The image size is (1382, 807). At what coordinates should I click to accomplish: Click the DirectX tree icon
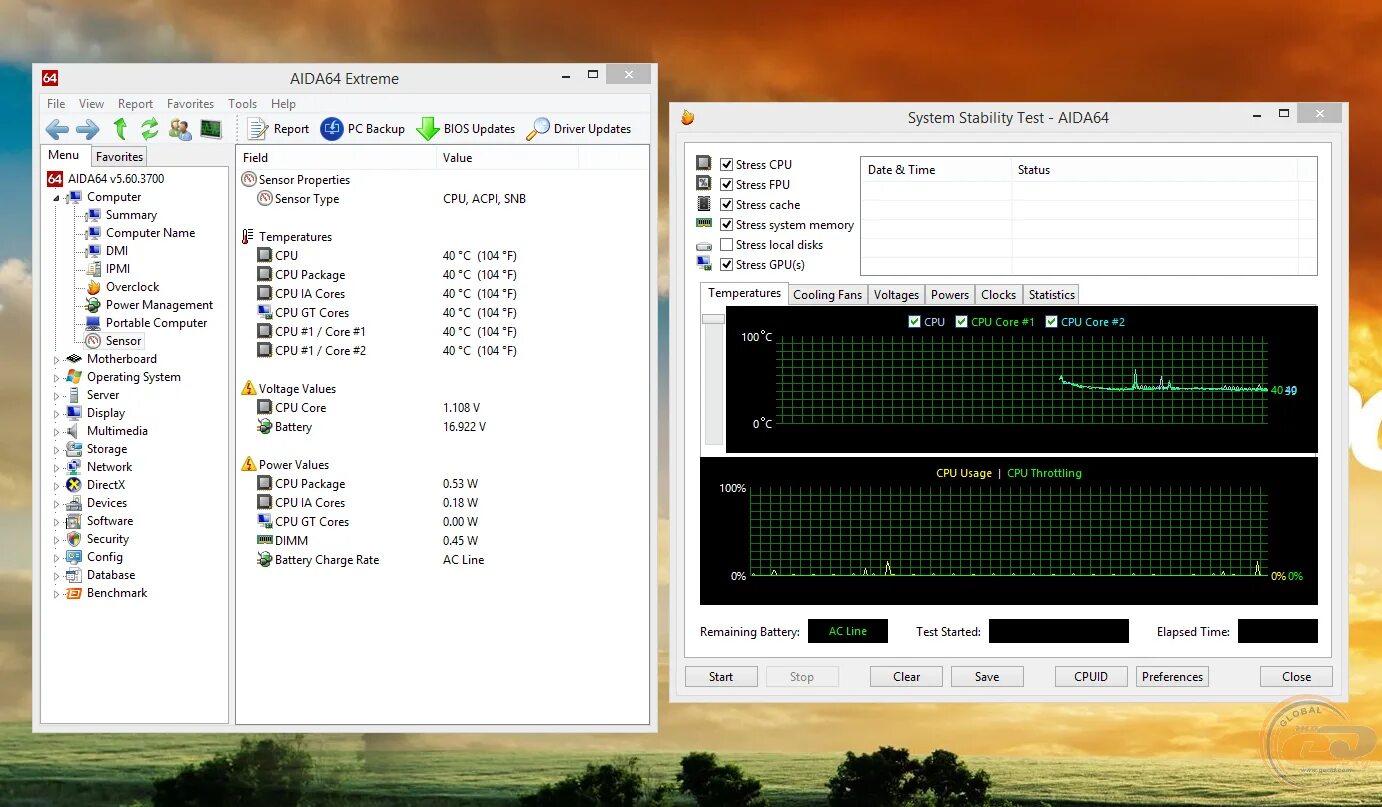(73, 485)
